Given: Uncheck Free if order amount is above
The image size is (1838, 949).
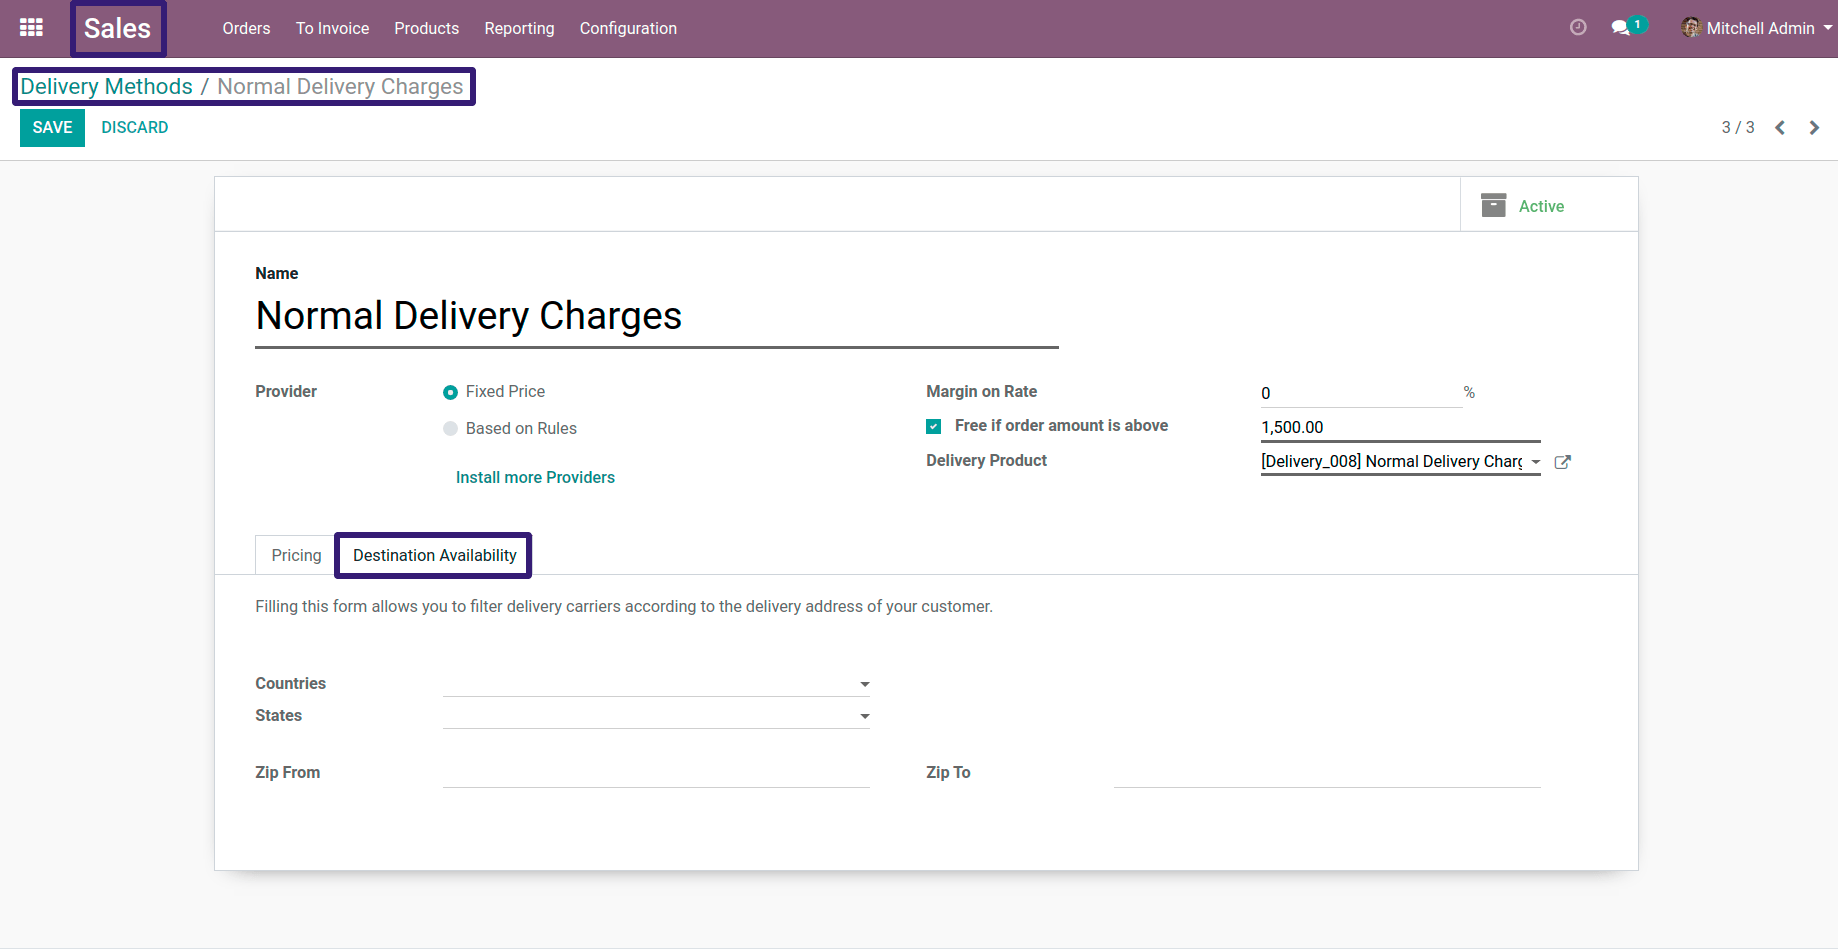Looking at the screenshot, I should 934,426.
